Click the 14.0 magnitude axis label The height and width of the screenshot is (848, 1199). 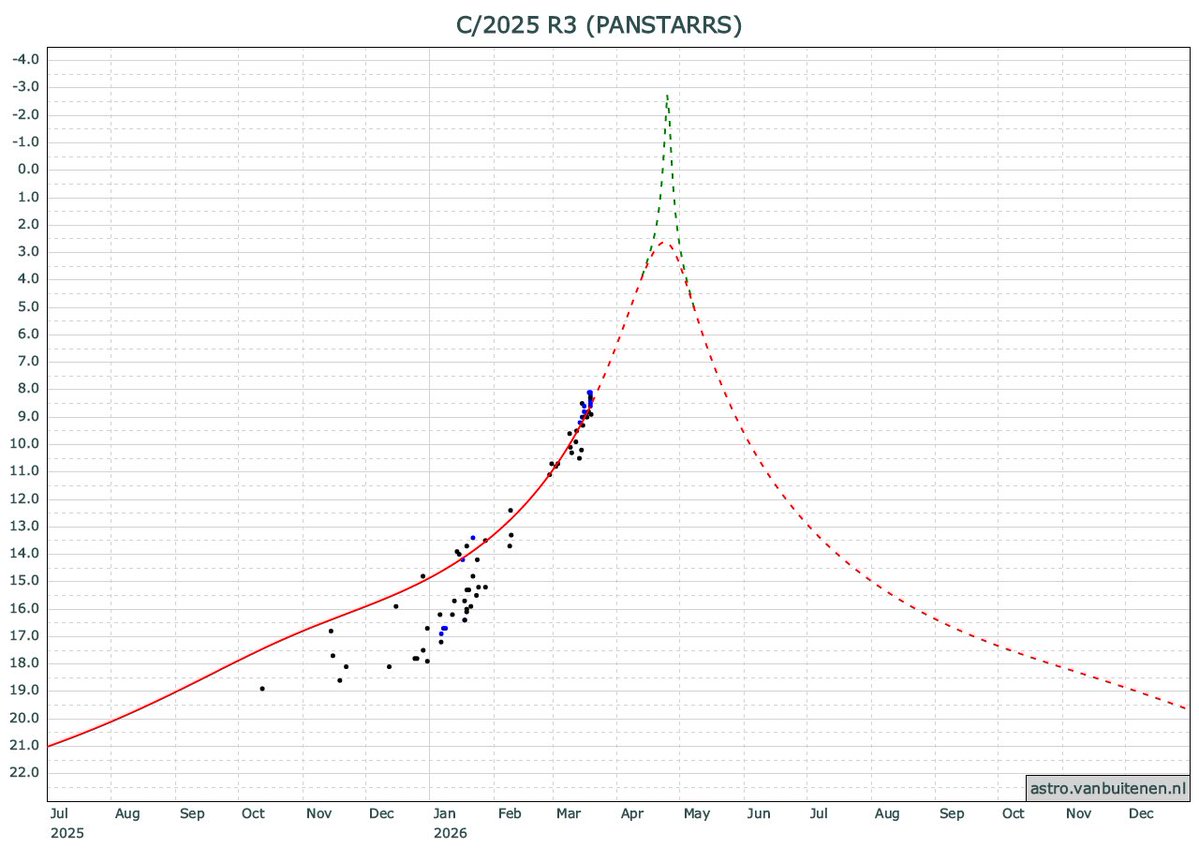tap(25, 554)
